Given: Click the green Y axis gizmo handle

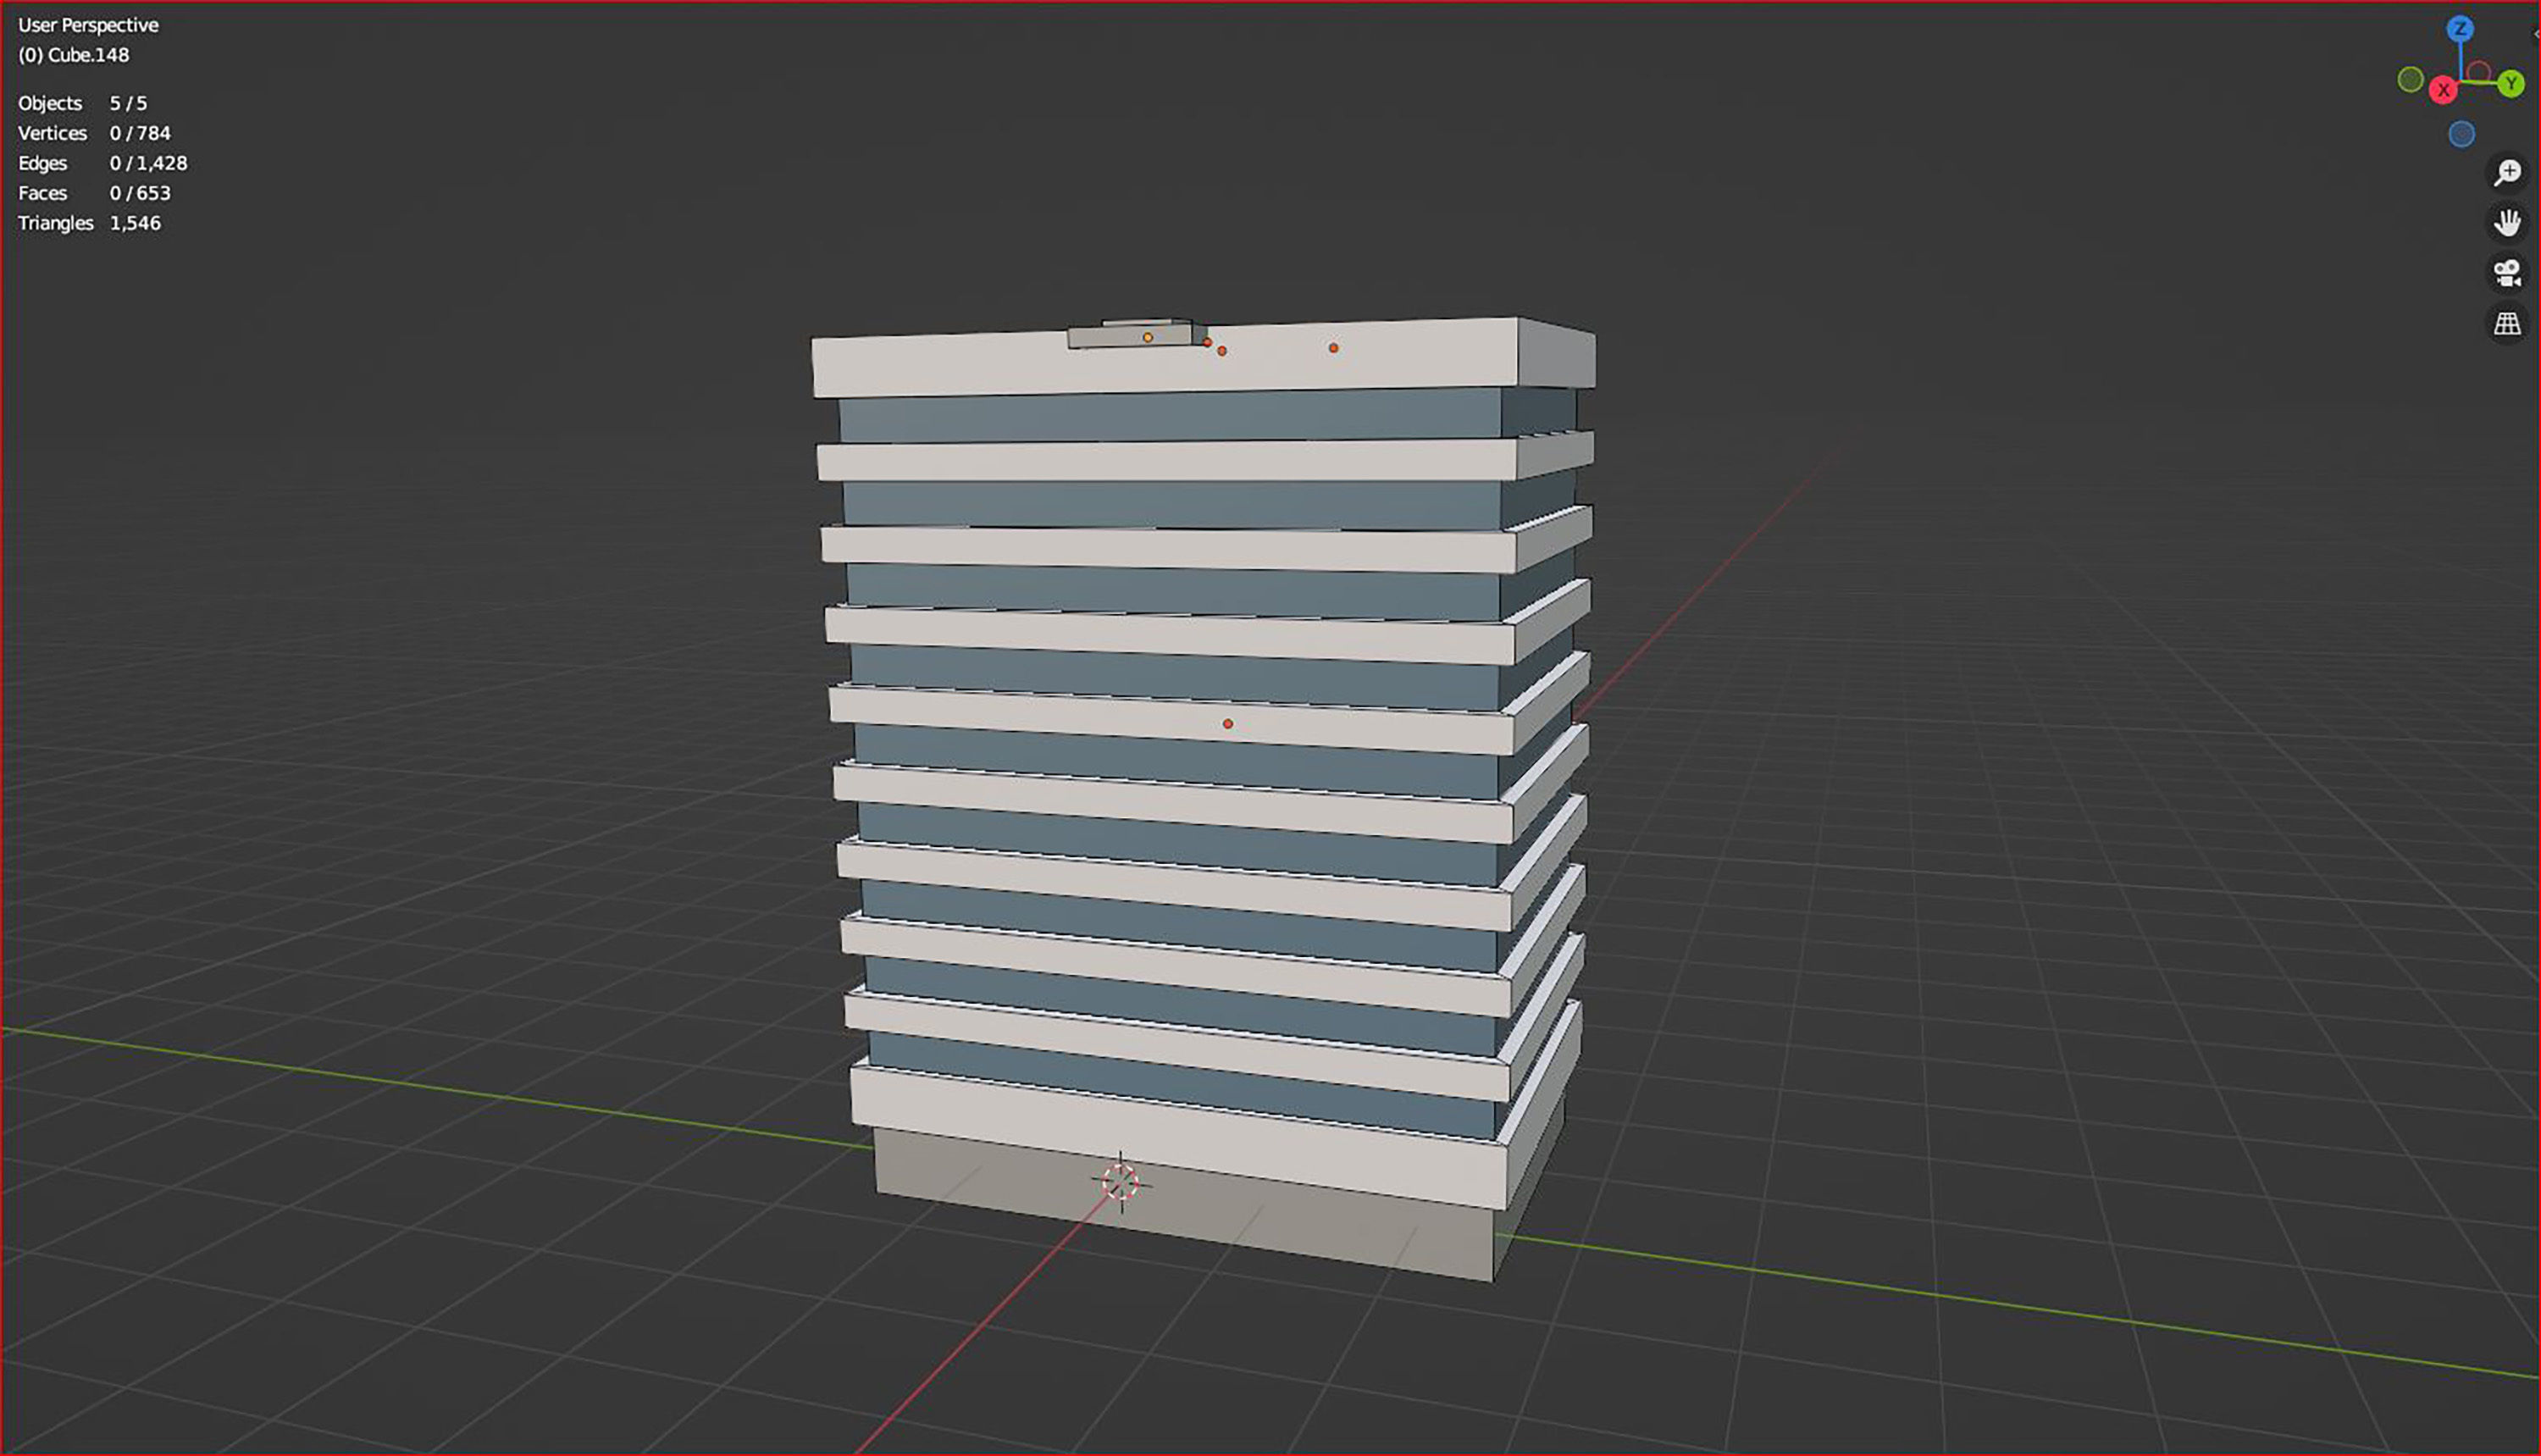Looking at the screenshot, I should click(2511, 84).
